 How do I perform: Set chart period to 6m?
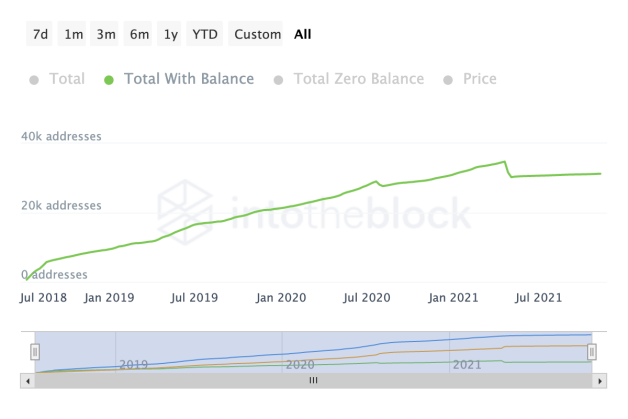(139, 34)
